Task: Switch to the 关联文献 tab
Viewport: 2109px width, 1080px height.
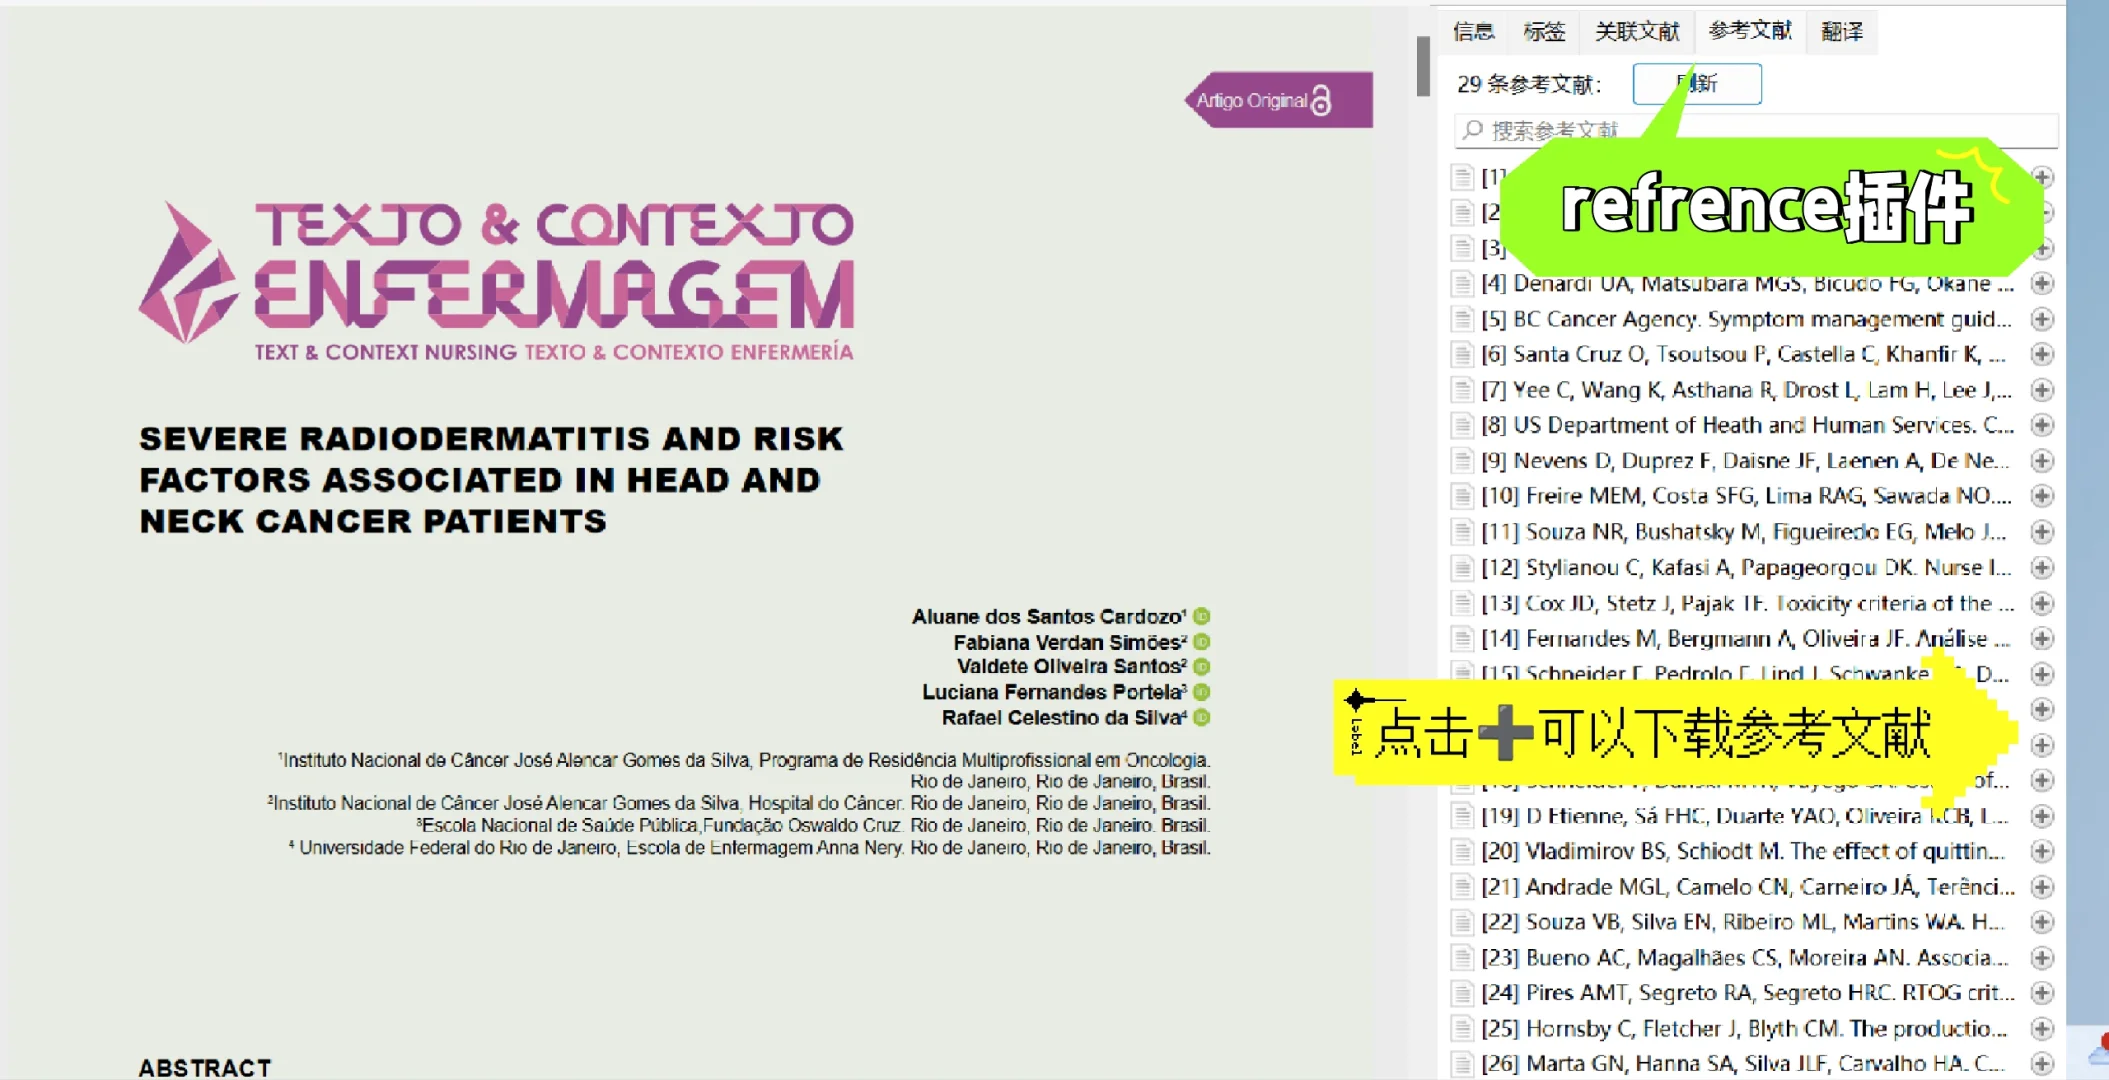Action: click(x=1637, y=32)
